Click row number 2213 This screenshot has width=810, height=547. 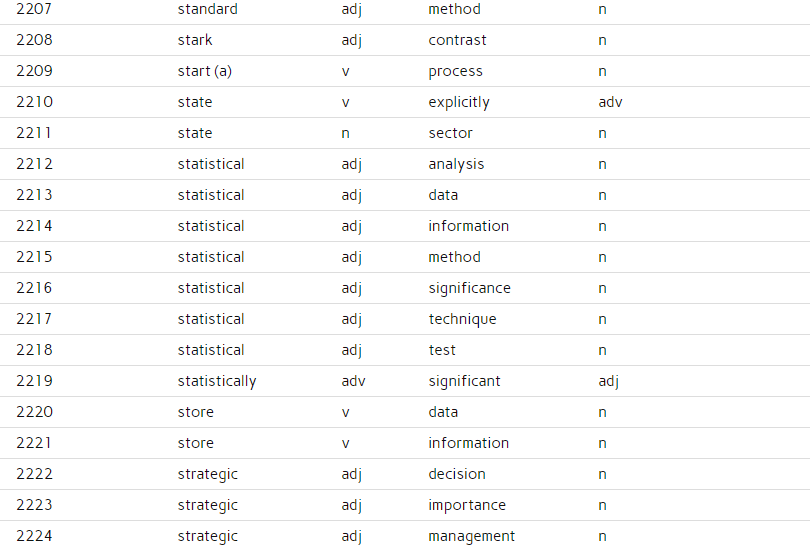34,195
